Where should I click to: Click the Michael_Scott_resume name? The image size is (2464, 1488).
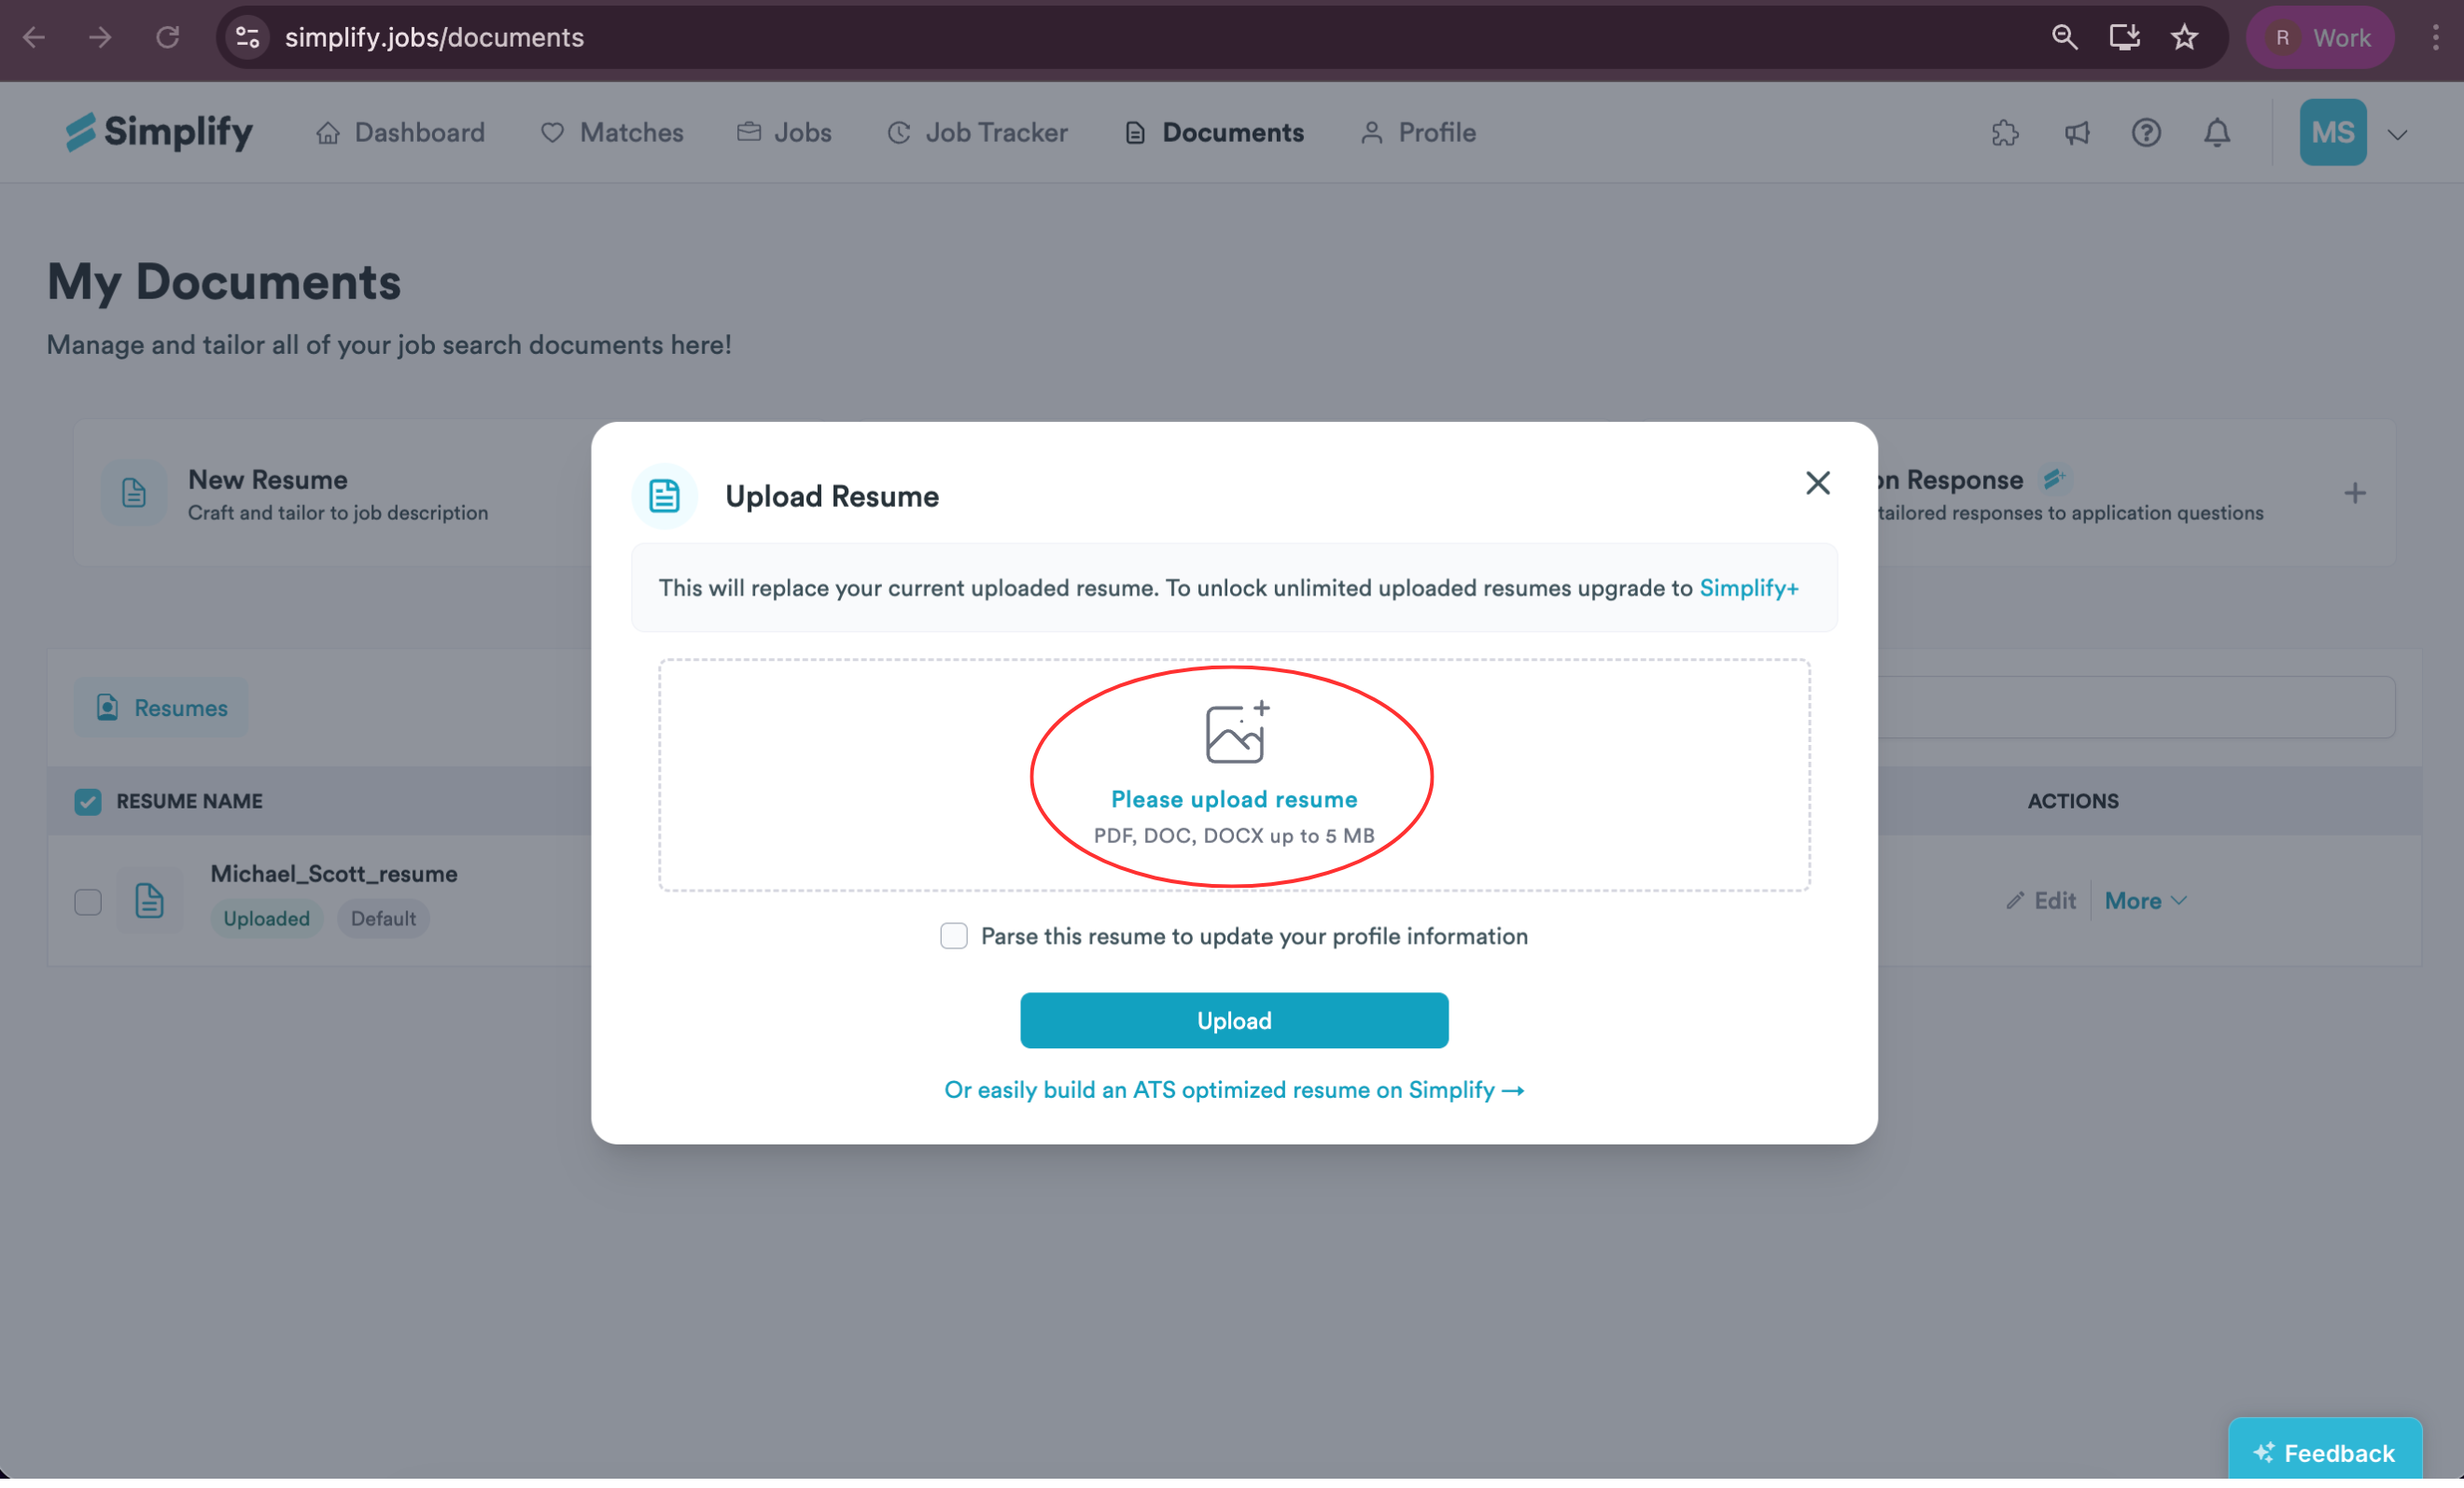click(x=334, y=873)
